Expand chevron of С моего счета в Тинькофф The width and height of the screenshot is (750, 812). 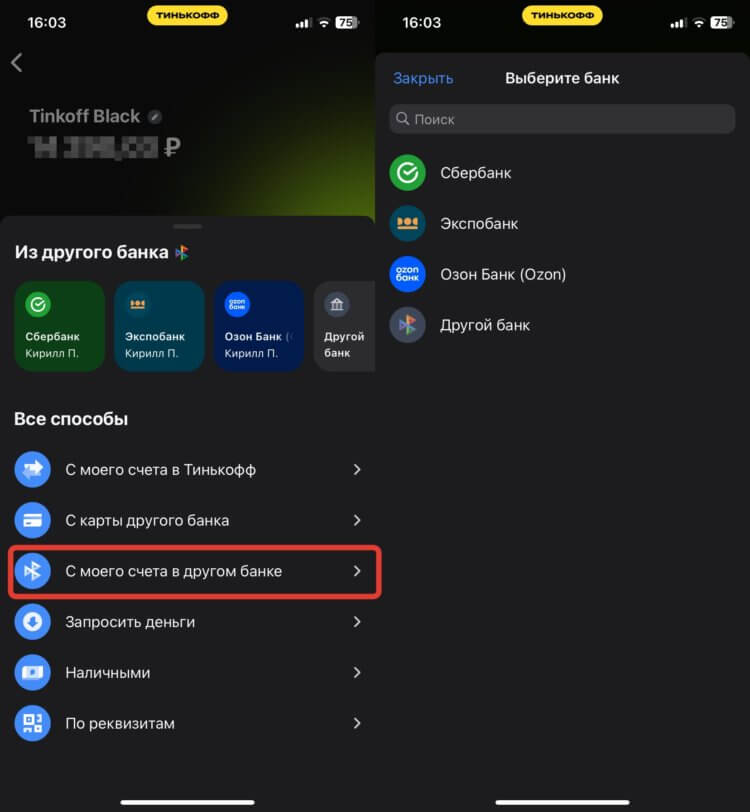(357, 470)
